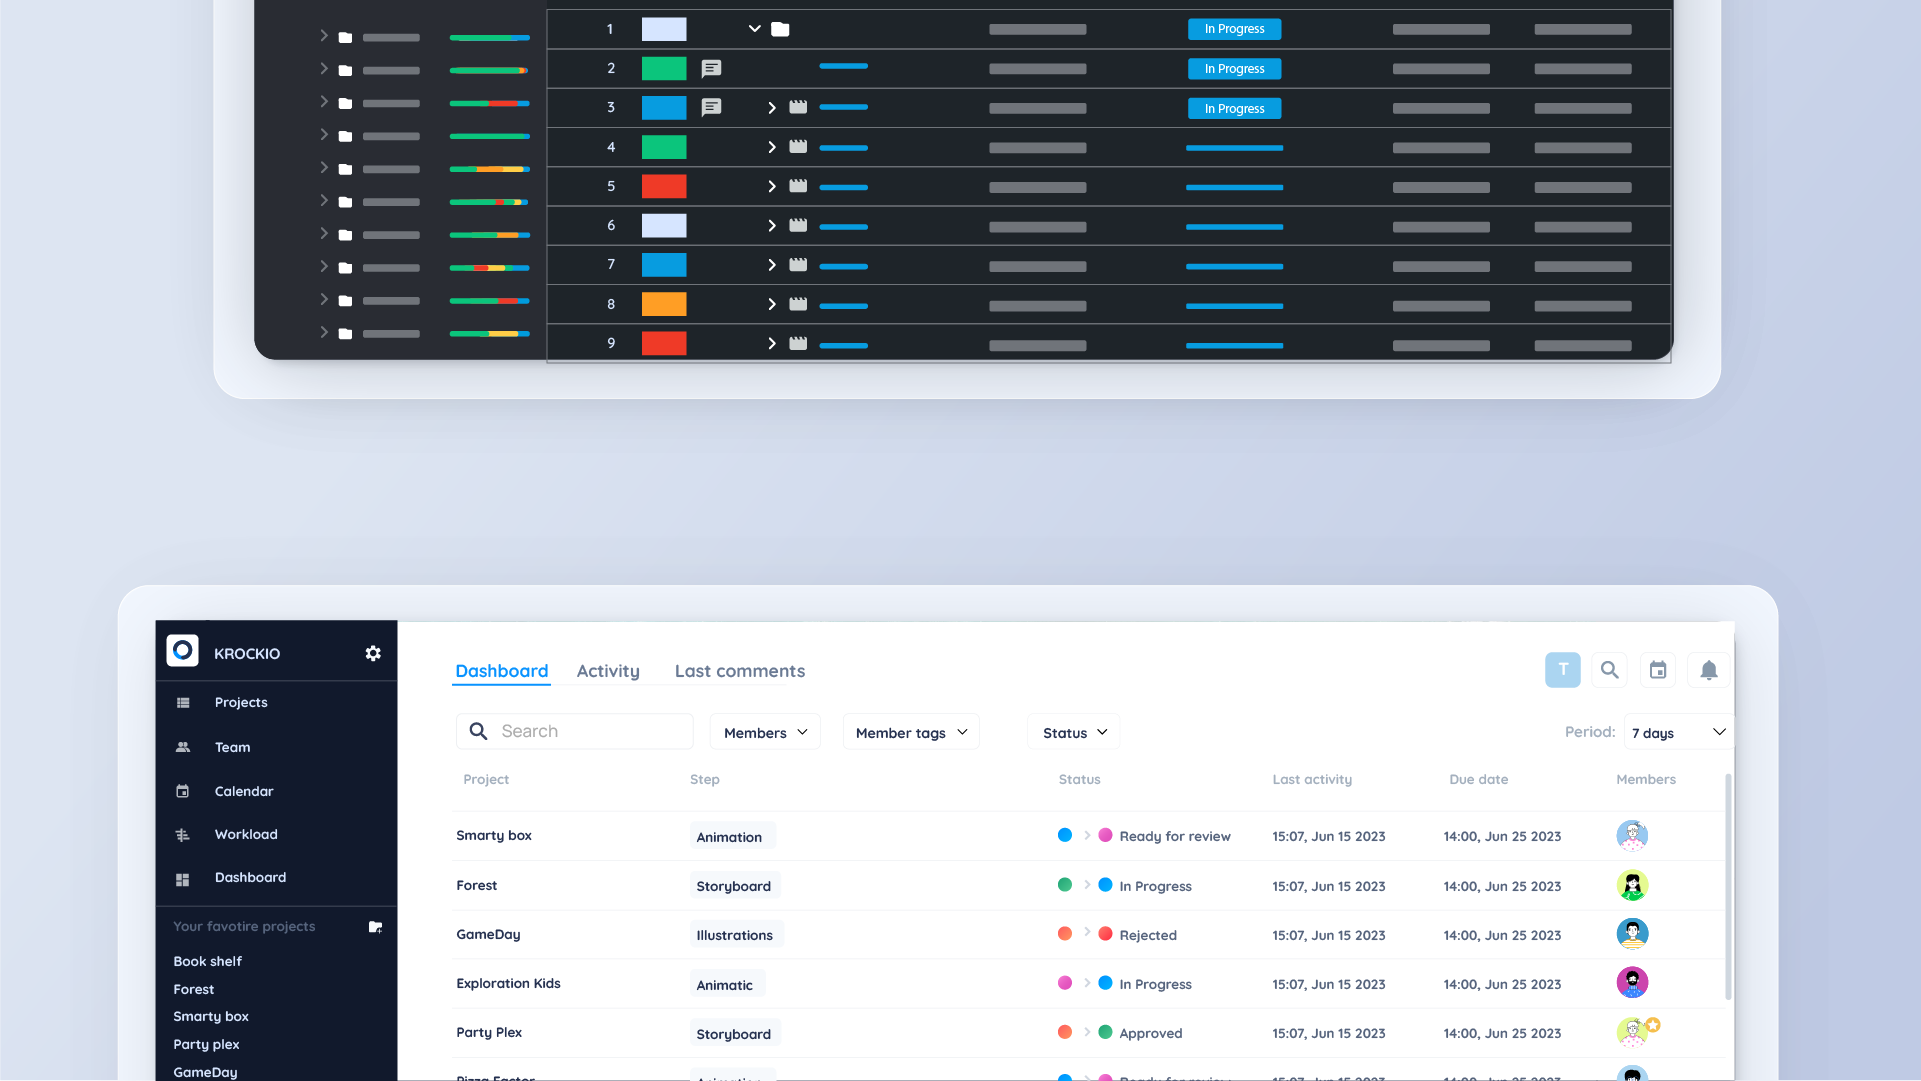Click the red swatch in row 5

(664, 186)
